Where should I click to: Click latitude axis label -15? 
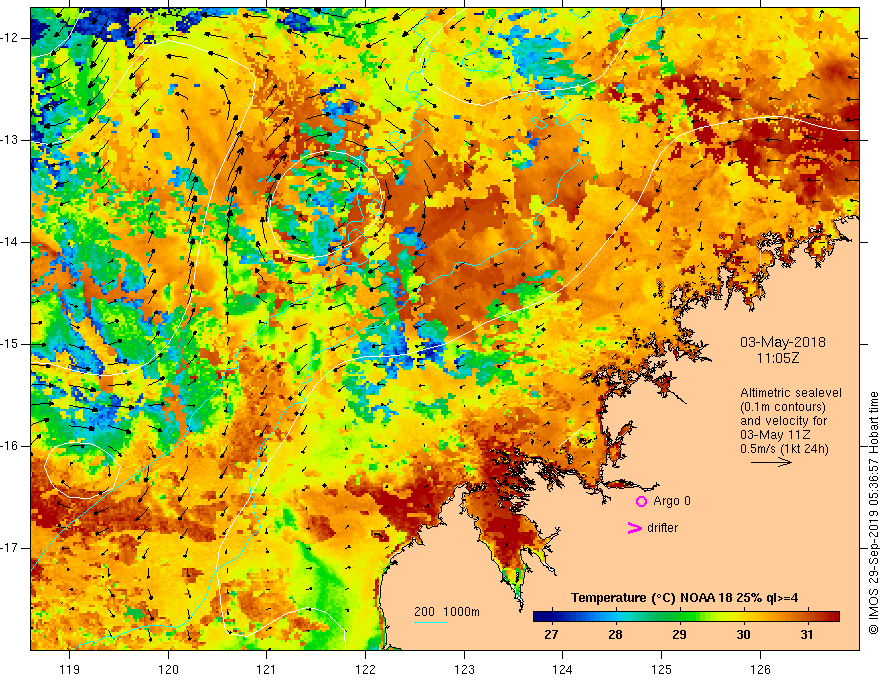point(11,344)
